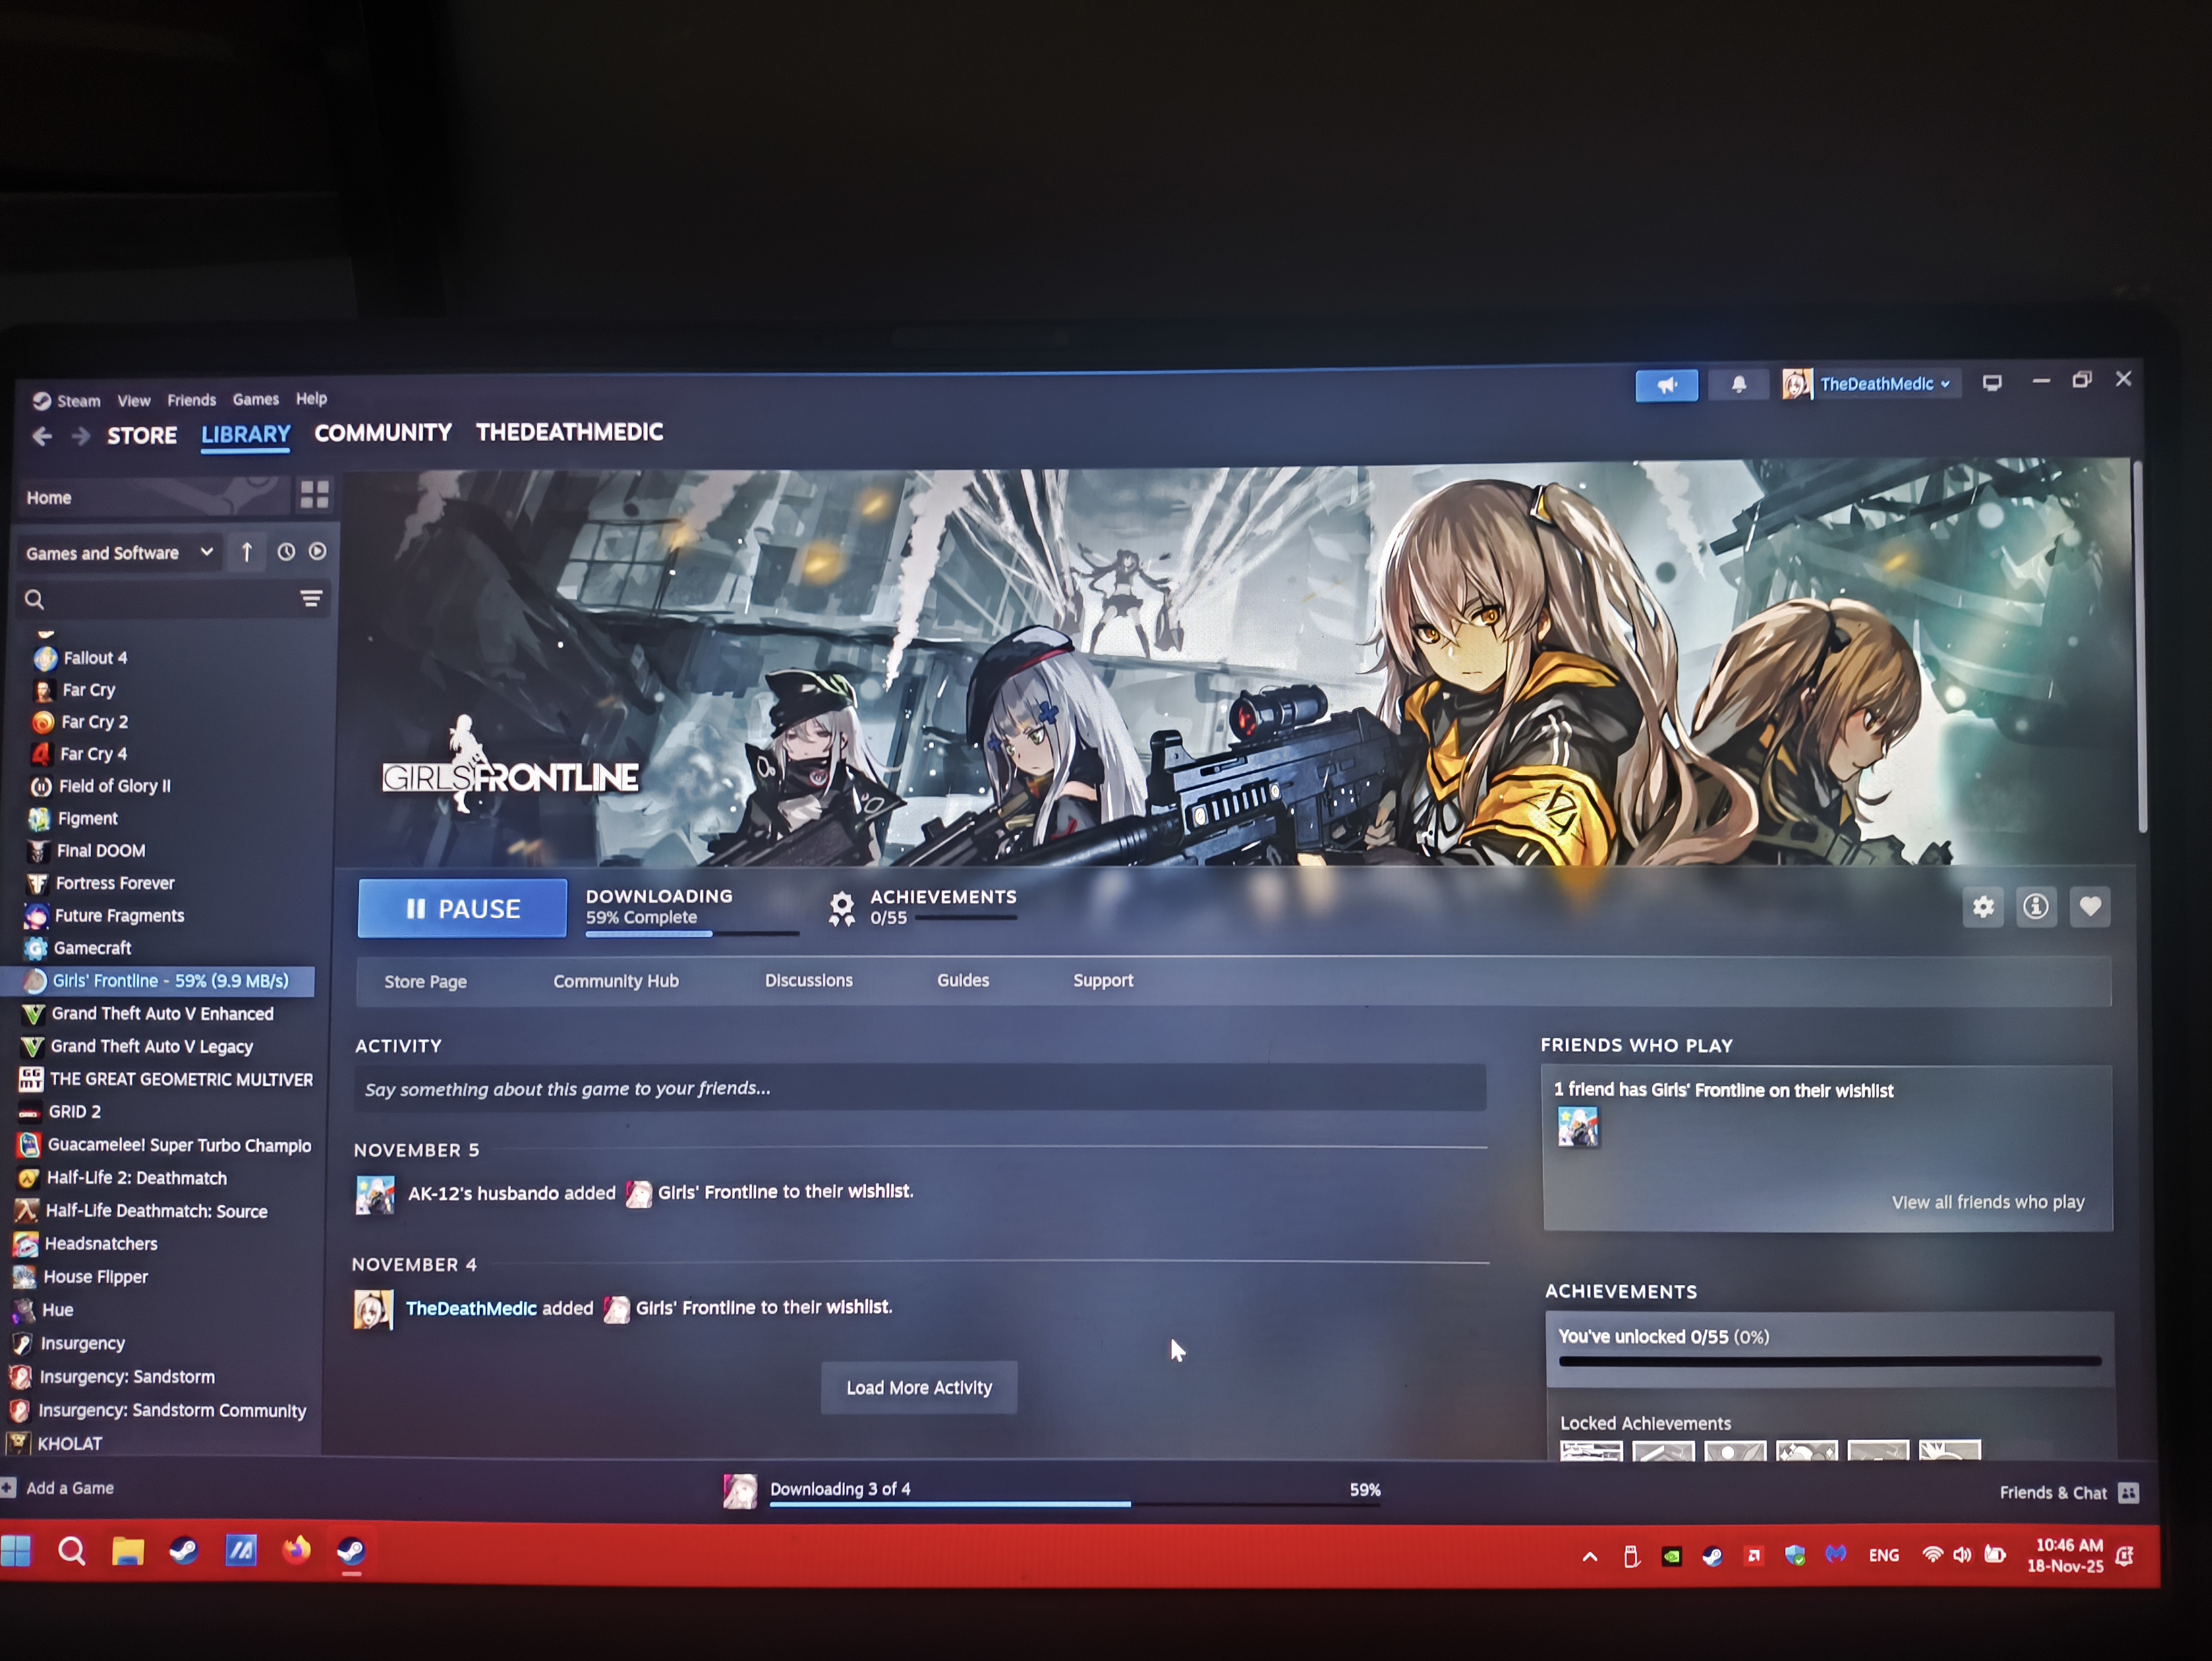Pause the Girls' Frontline download
Viewport: 2212px width, 1661px height.
click(462, 908)
